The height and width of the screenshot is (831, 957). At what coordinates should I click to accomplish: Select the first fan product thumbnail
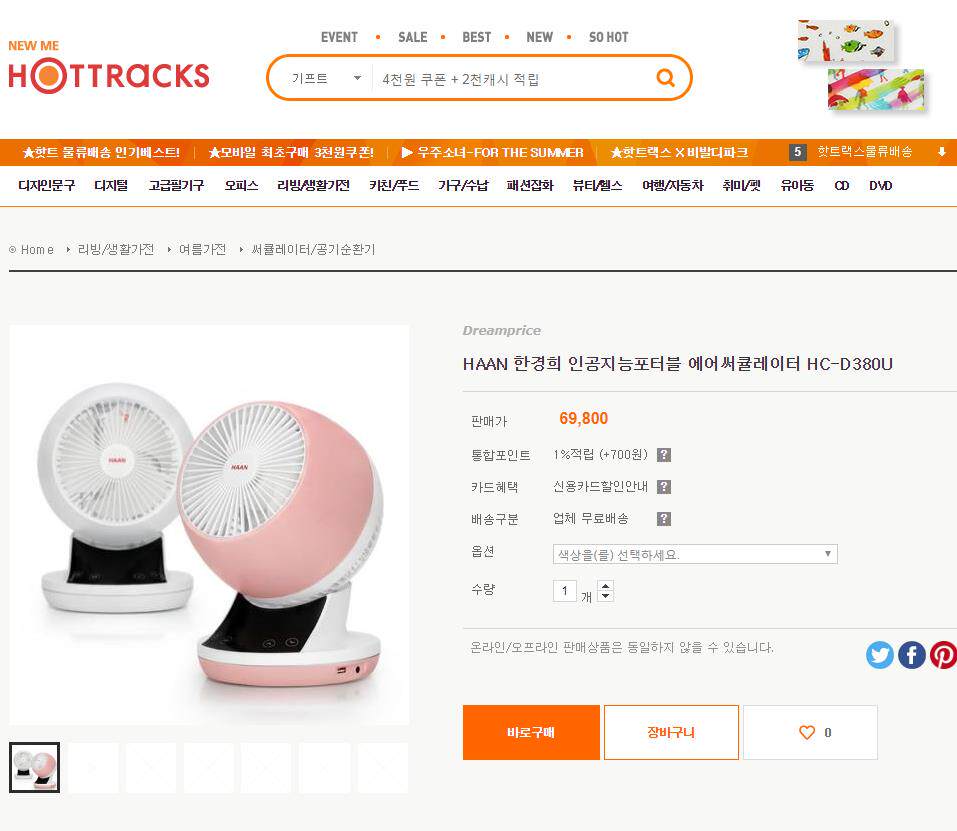point(34,767)
